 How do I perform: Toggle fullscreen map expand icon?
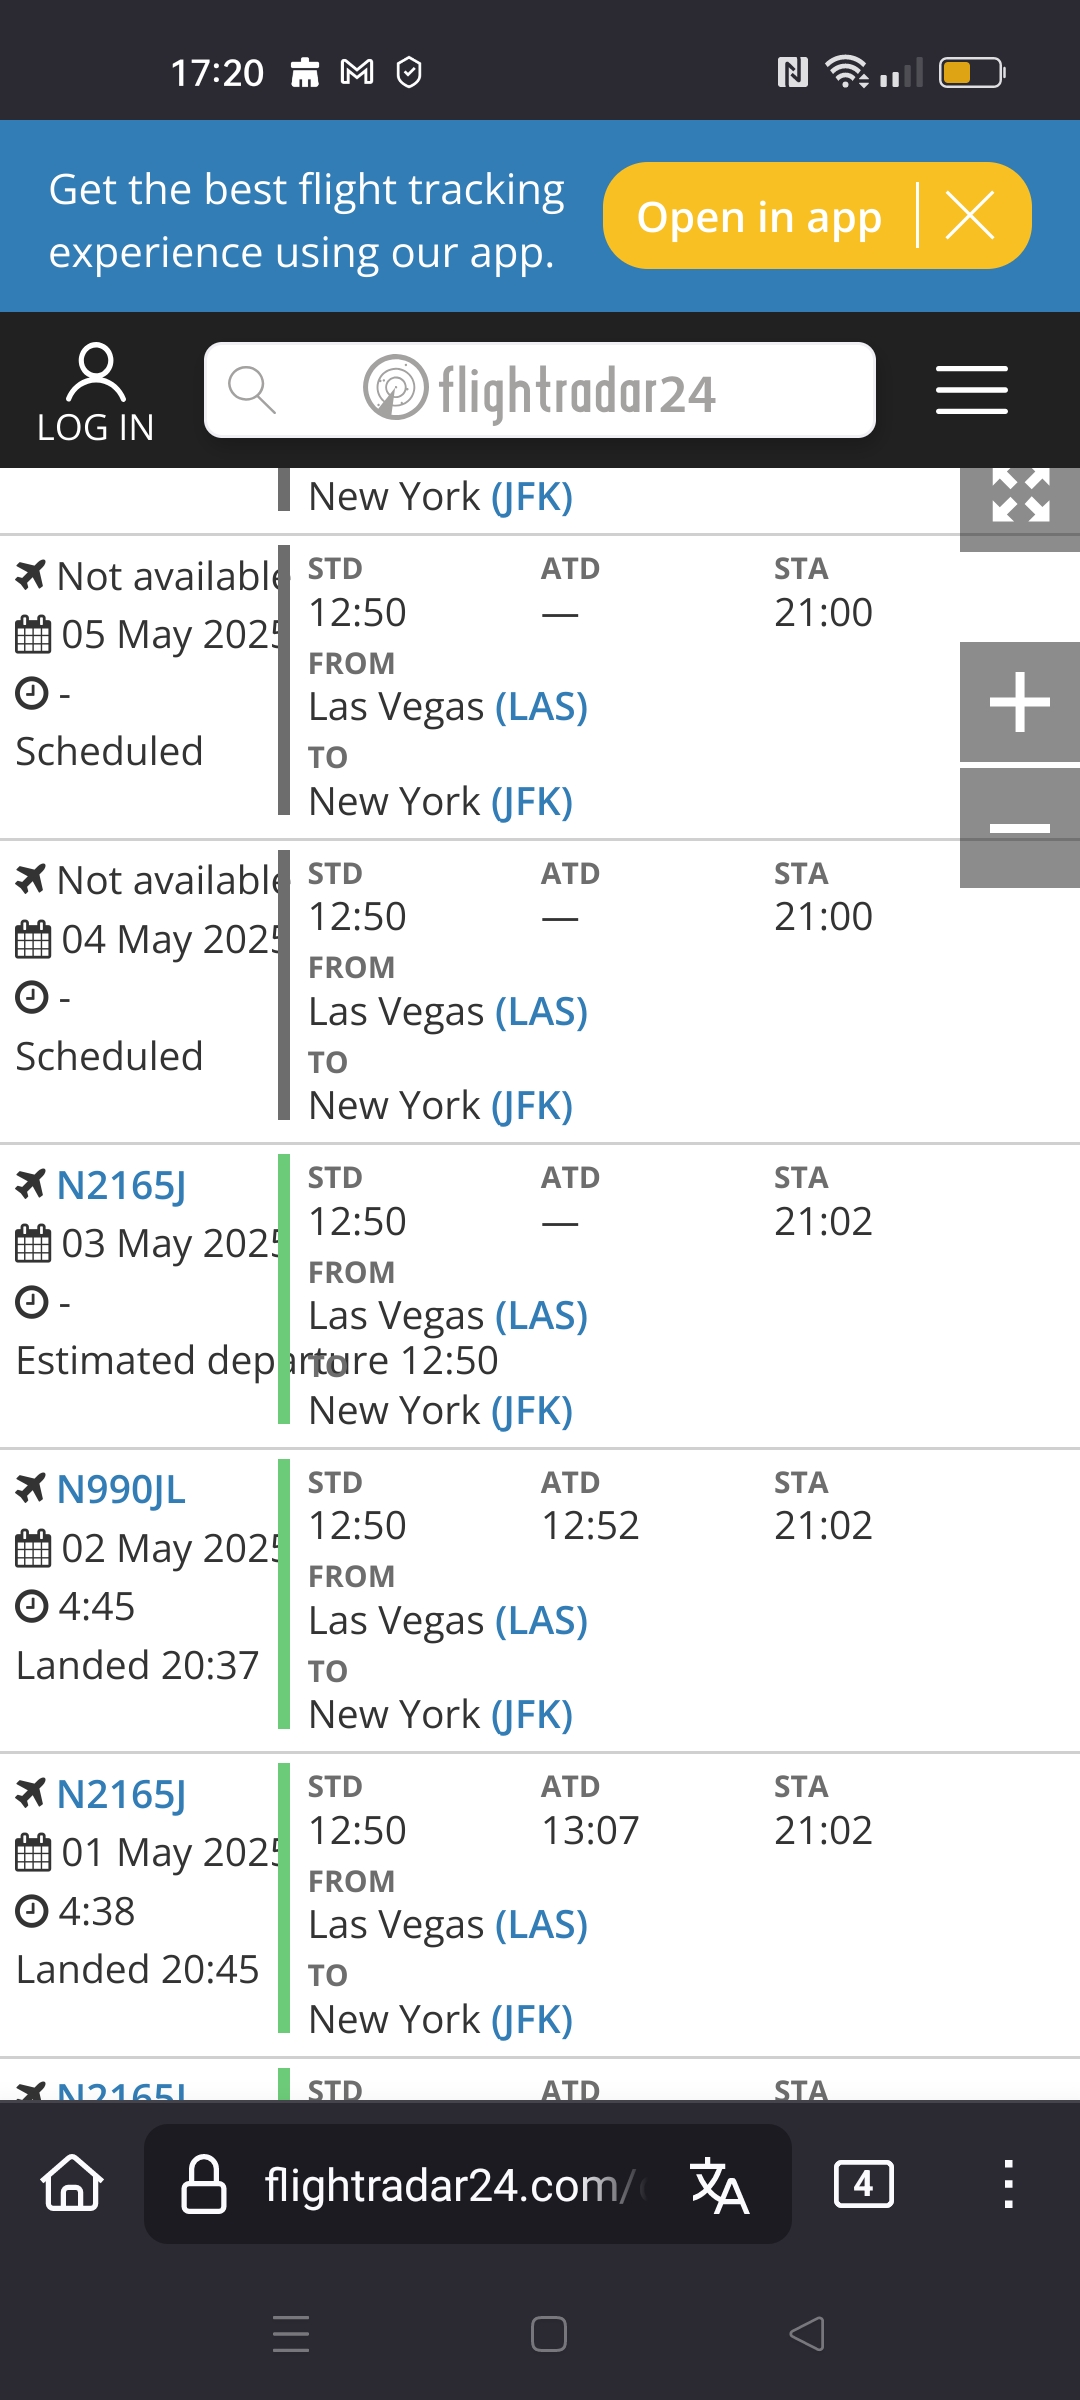click(1019, 497)
